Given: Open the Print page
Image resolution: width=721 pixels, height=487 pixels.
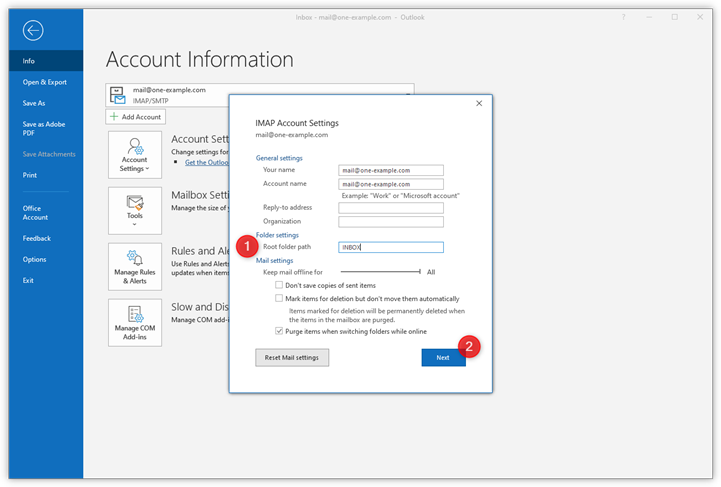Looking at the screenshot, I should coord(30,175).
